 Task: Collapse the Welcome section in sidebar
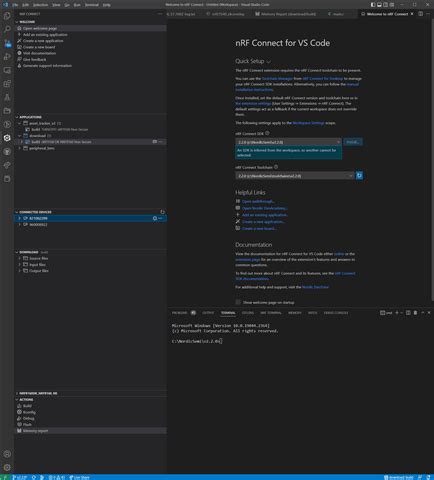(x=17, y=22)
